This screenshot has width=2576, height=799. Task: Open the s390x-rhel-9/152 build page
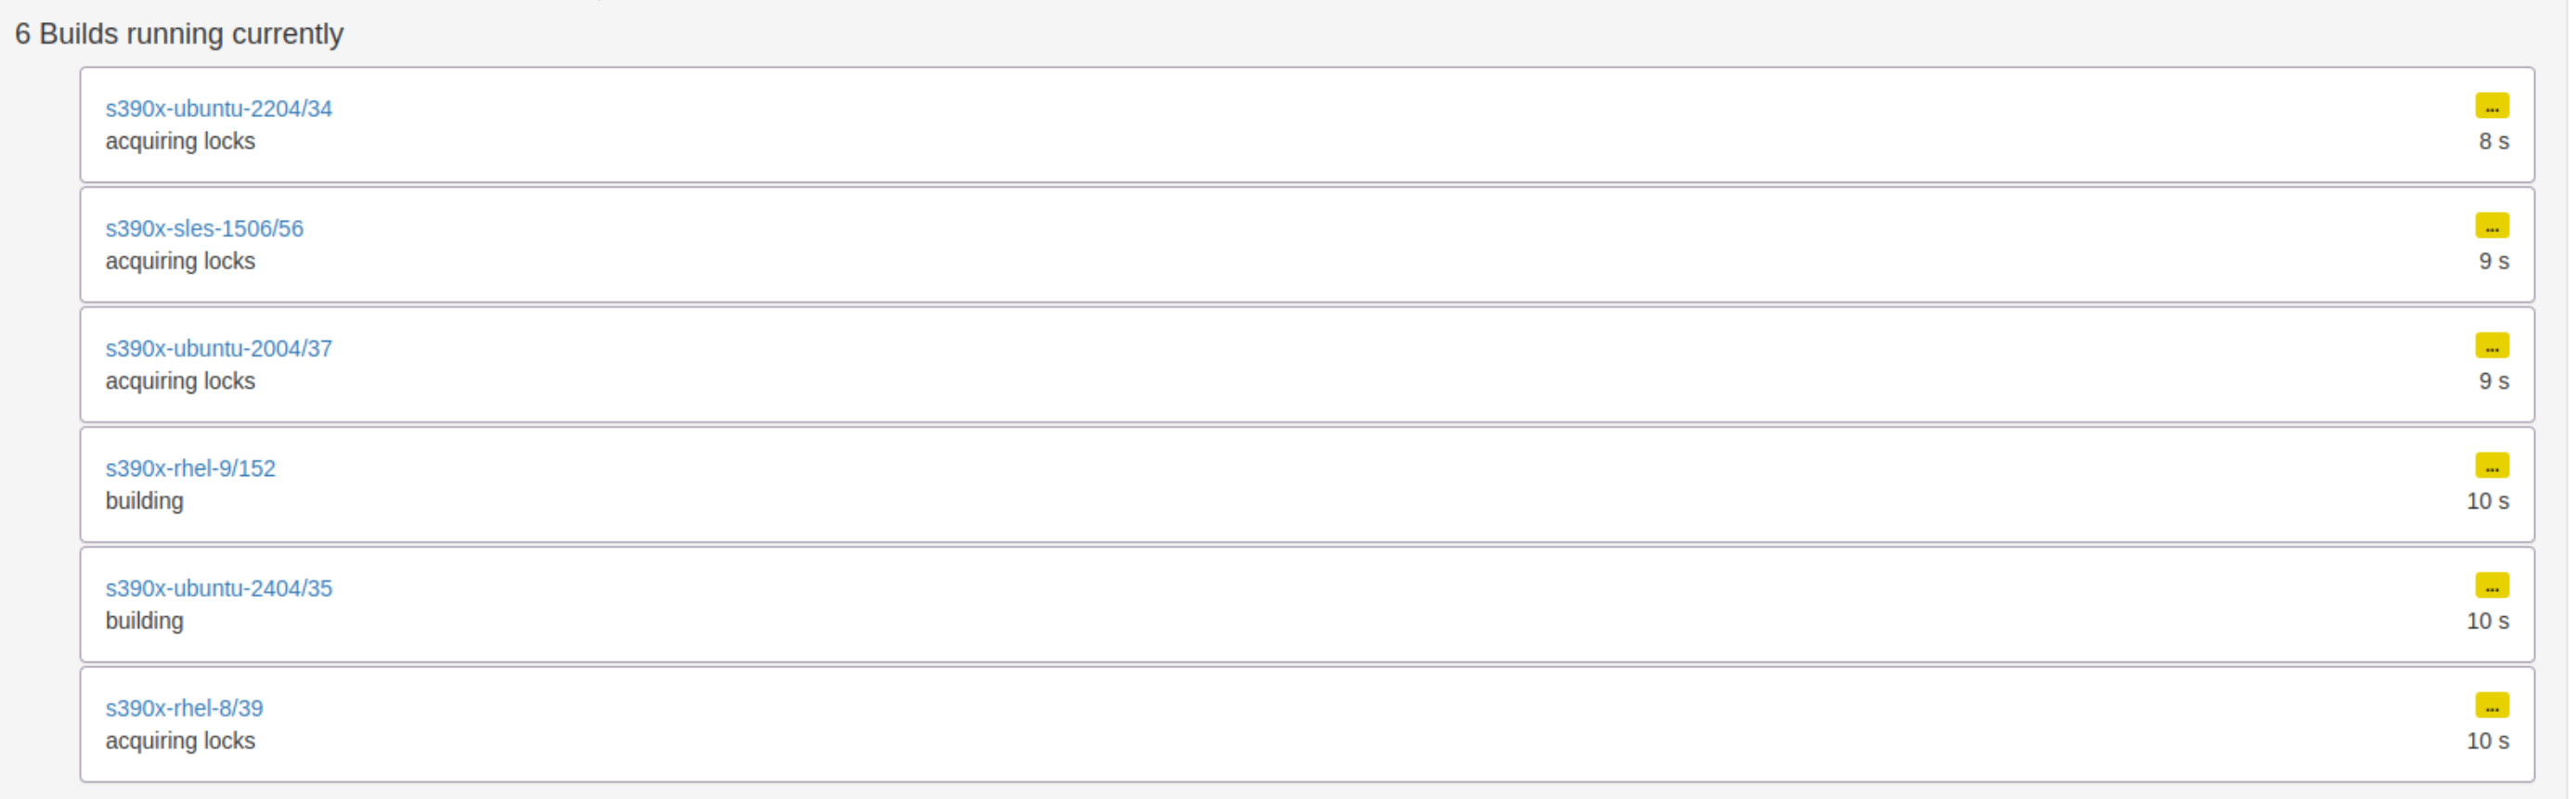tap(190, 468)
